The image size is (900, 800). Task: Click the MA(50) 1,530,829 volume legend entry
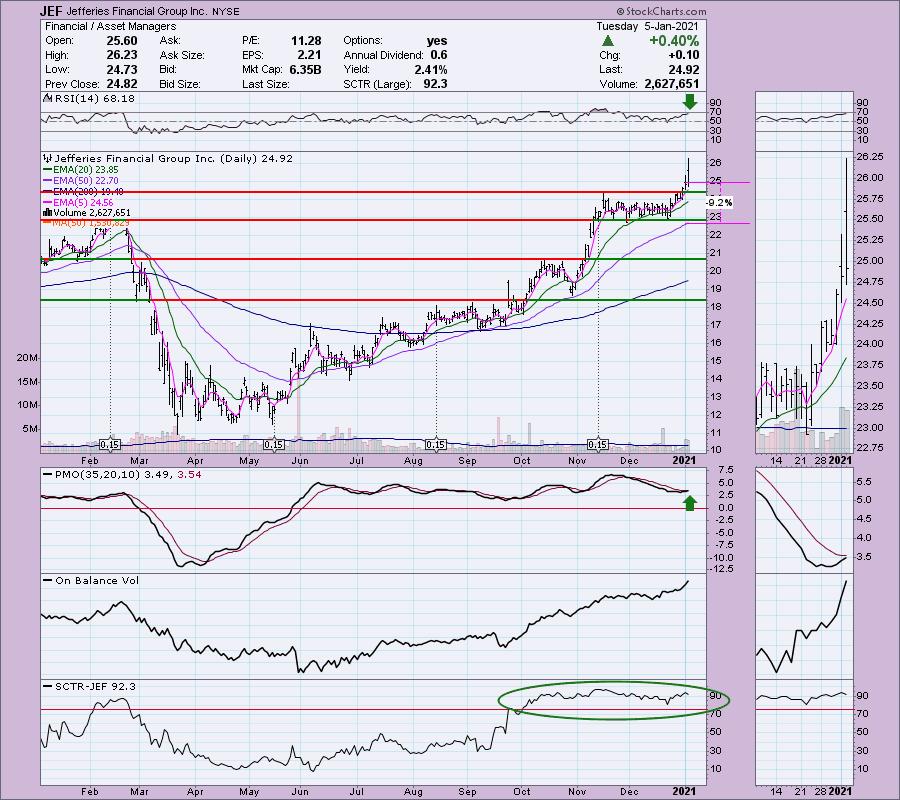point(91,223)
